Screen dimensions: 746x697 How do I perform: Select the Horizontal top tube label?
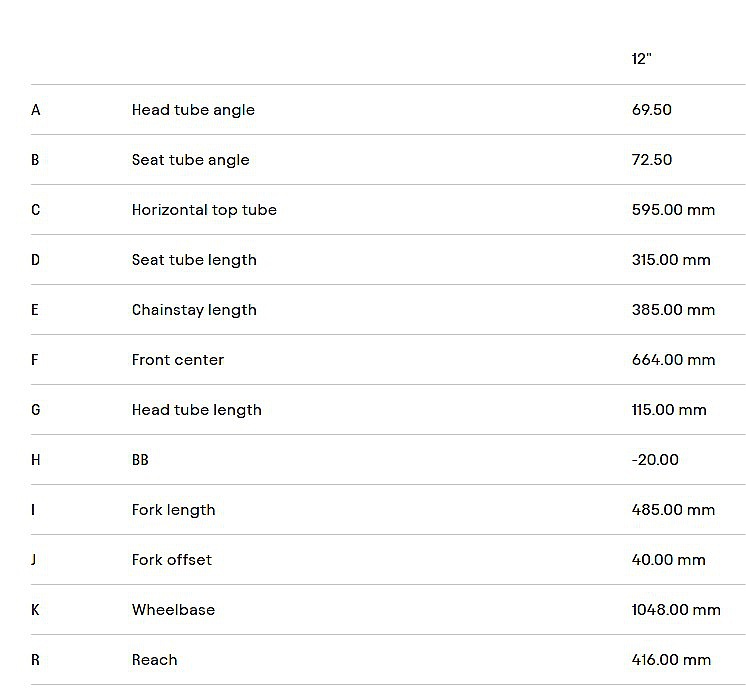pyautogui.click(x=204, y=210)
